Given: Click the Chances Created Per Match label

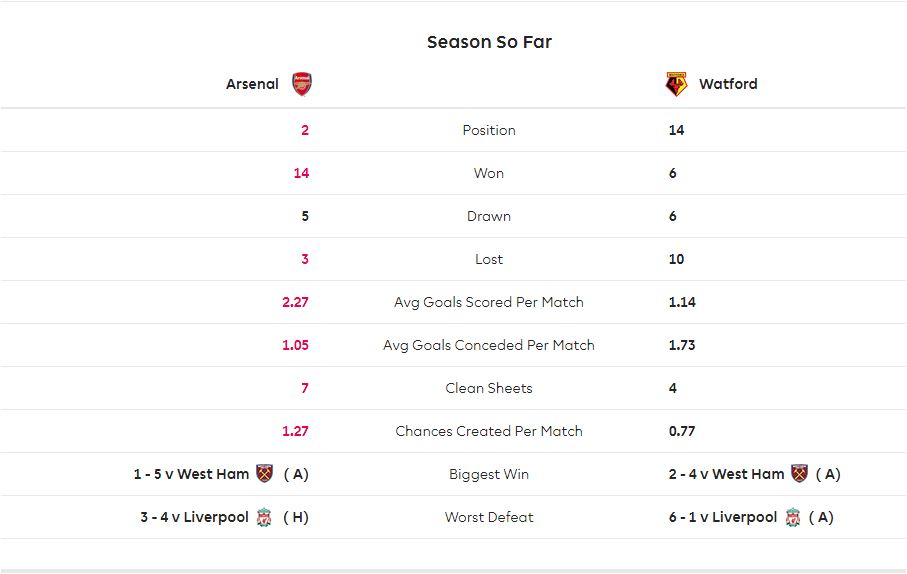Looking at the screenshot, I should [x=489, y=431].
